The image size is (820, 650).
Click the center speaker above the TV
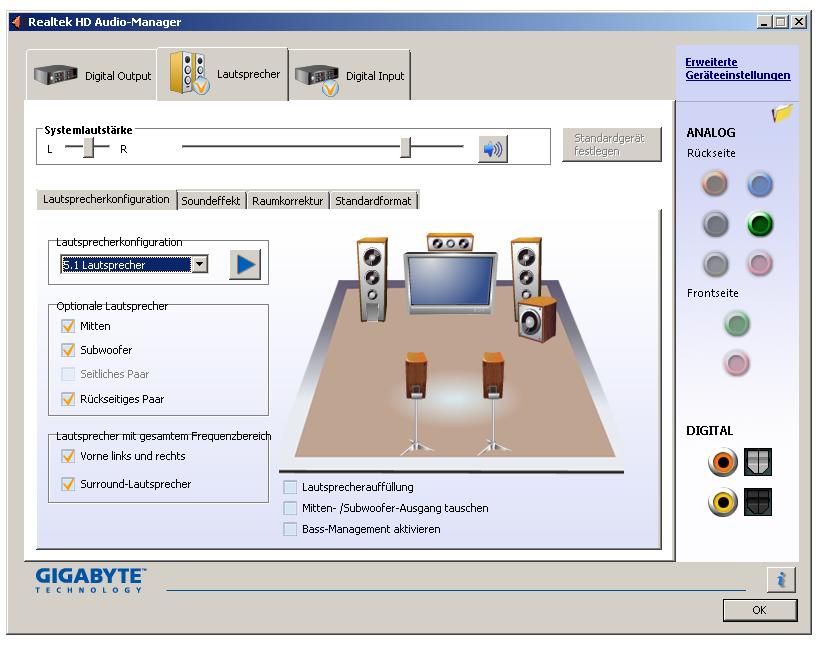[x=450, y=242]
